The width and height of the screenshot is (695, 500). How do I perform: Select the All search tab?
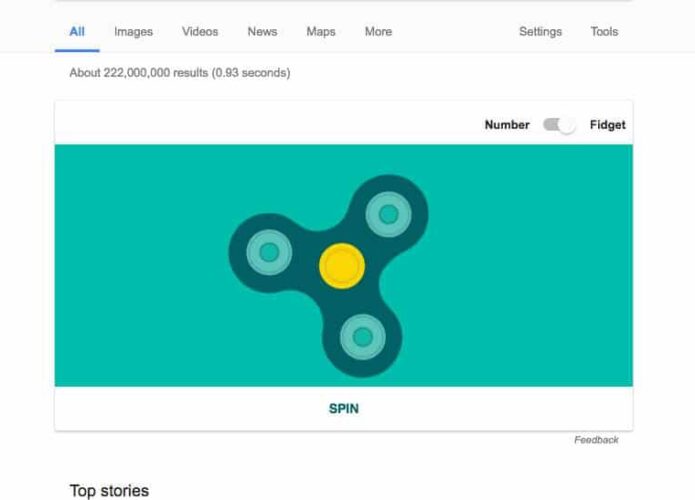coord(77,32)
